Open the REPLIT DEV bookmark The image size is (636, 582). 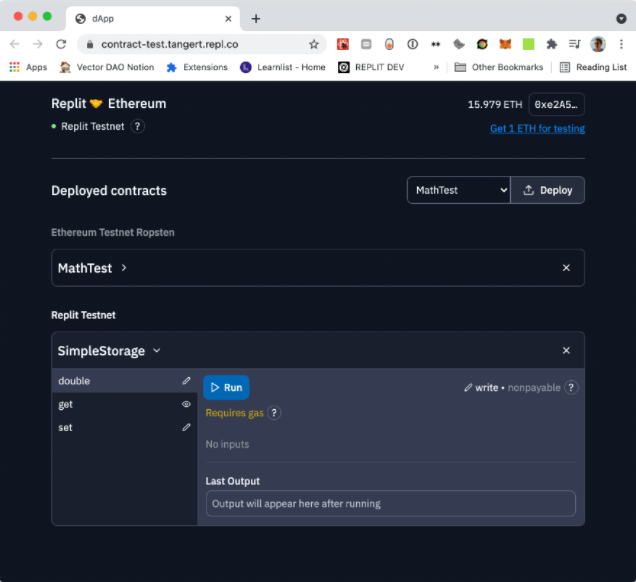click(372, 67)
